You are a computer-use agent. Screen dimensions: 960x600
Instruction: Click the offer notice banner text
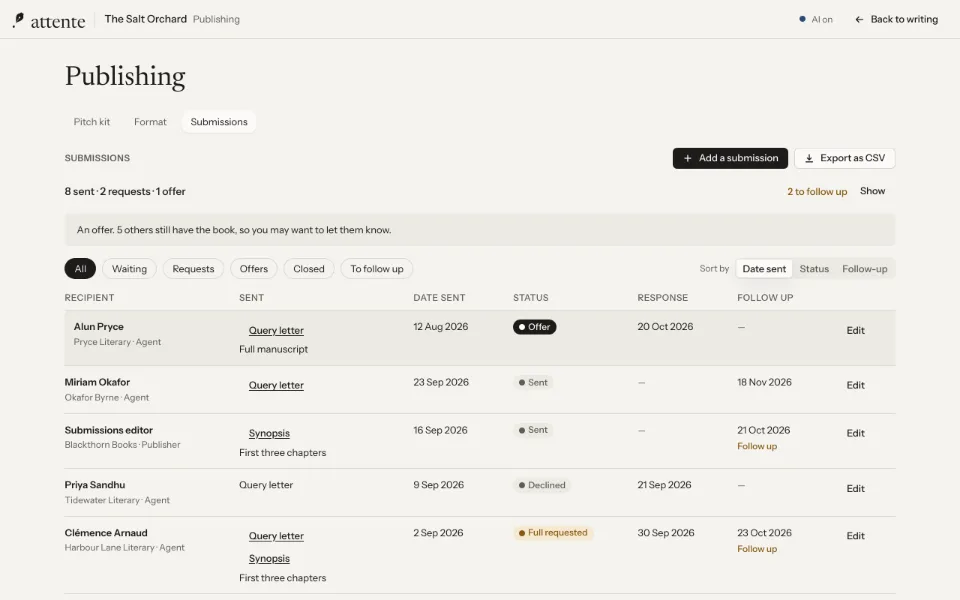tap(234, 230)
